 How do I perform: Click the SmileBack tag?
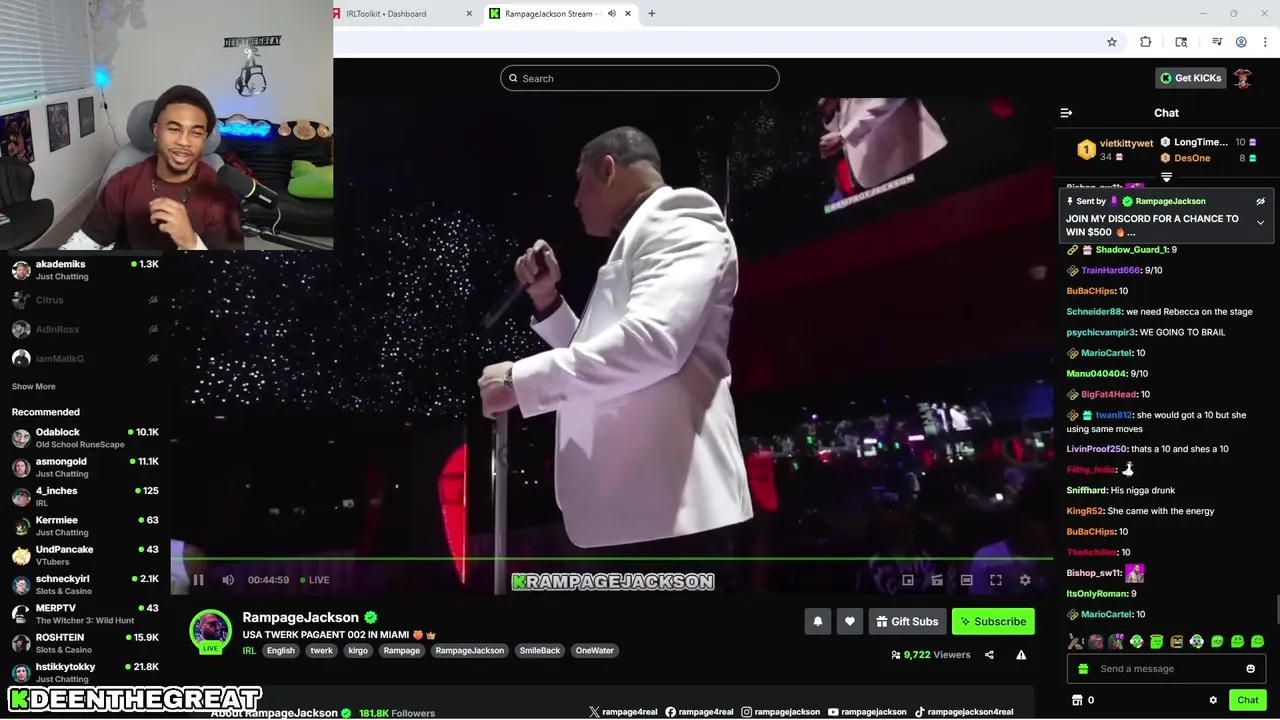tap(540, 650)
